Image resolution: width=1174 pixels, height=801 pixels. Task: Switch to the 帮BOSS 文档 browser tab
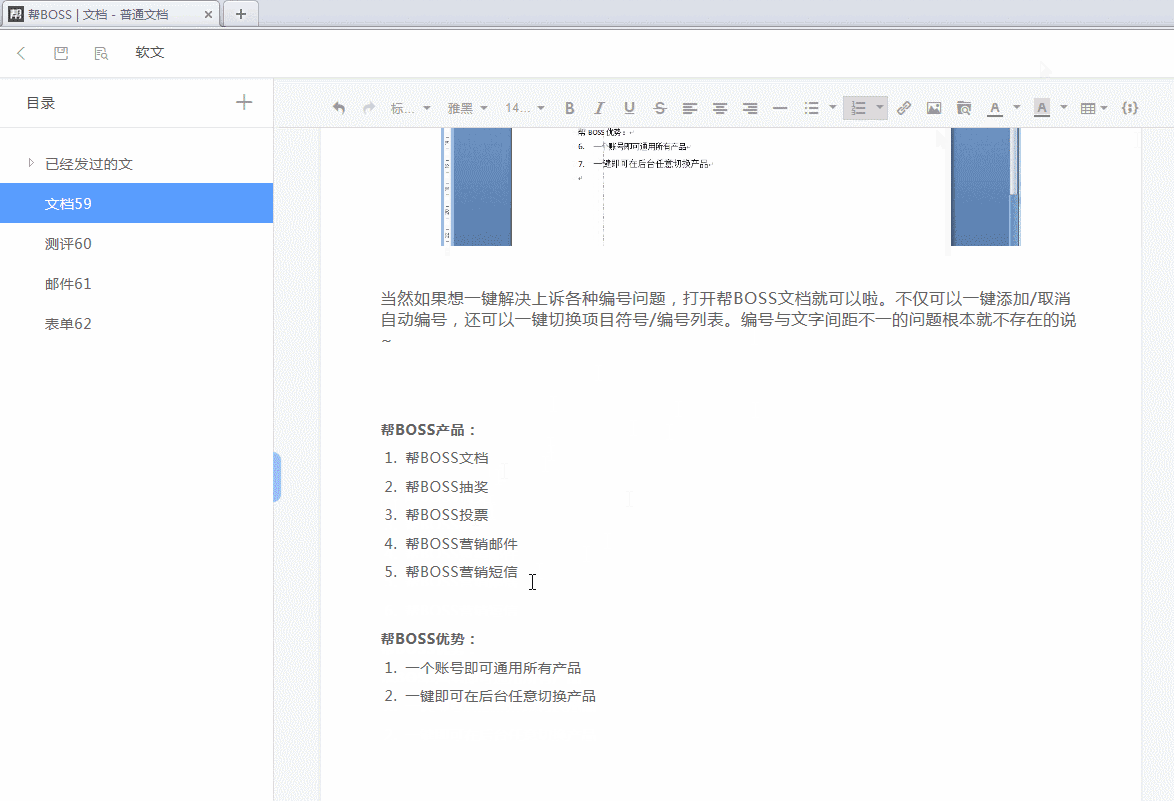click(100, 14)
